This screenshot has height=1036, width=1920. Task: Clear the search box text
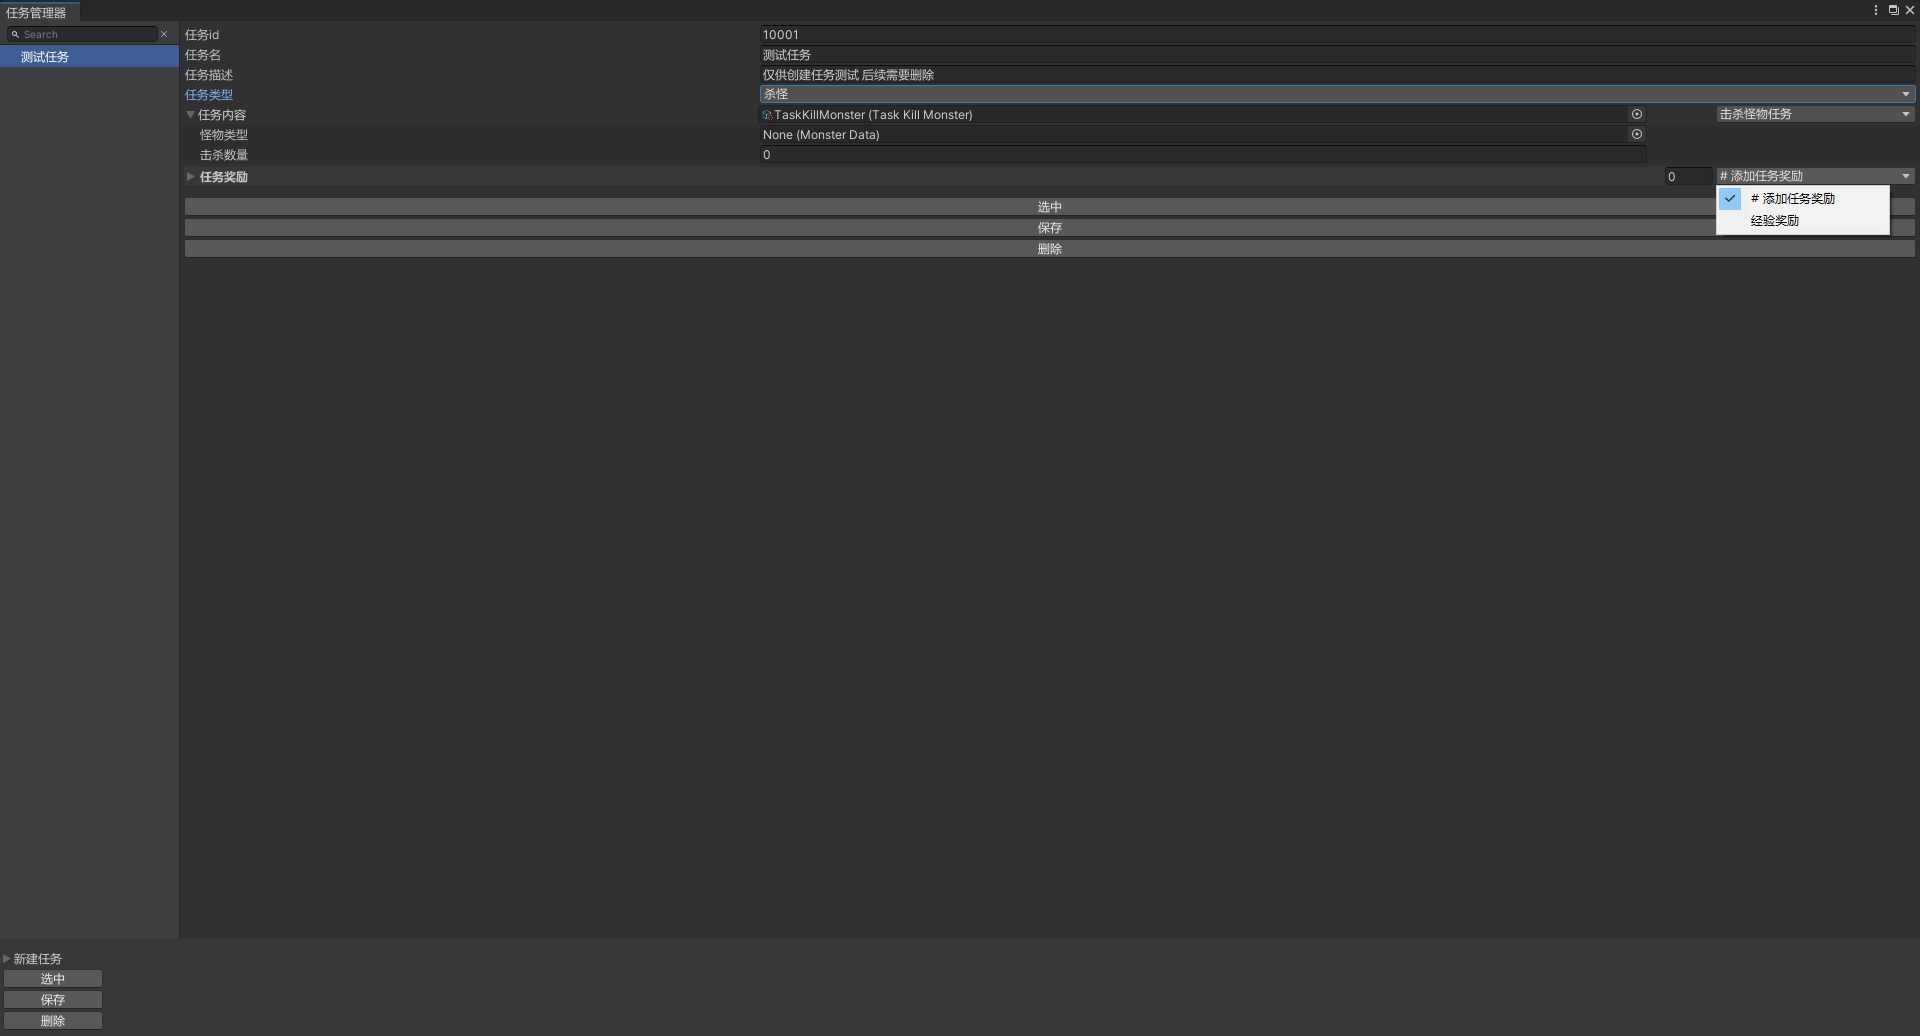coord(164,34)
